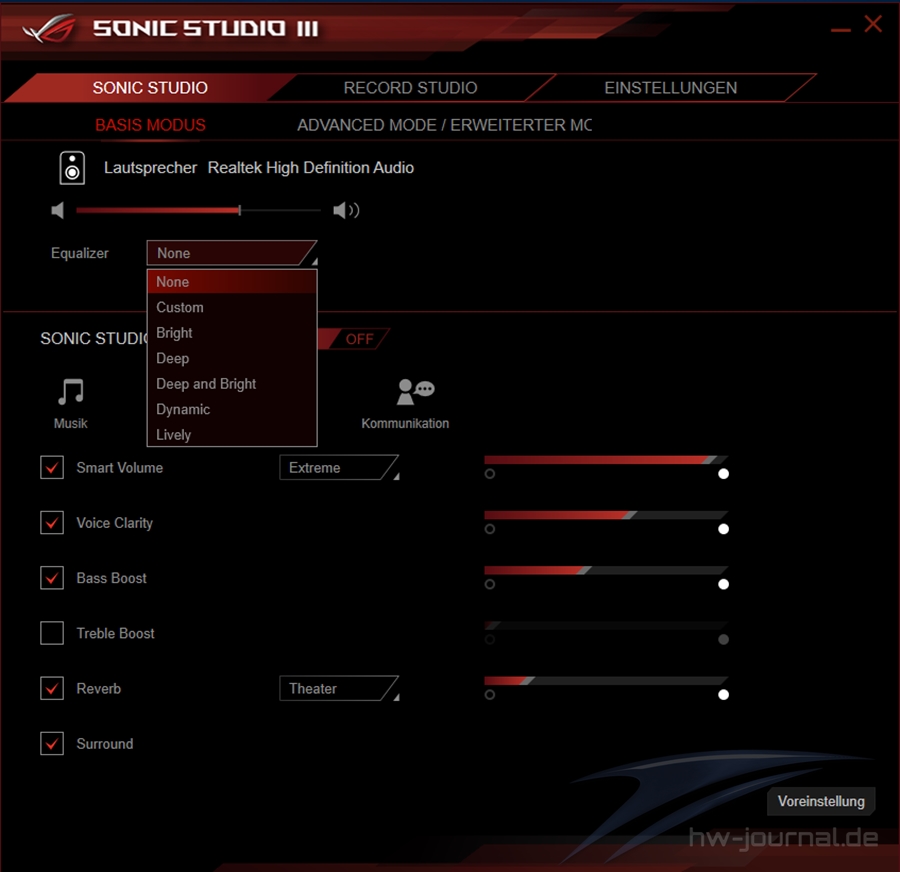Click the mute speaker icon left of volume

click(x=57, y=211)
